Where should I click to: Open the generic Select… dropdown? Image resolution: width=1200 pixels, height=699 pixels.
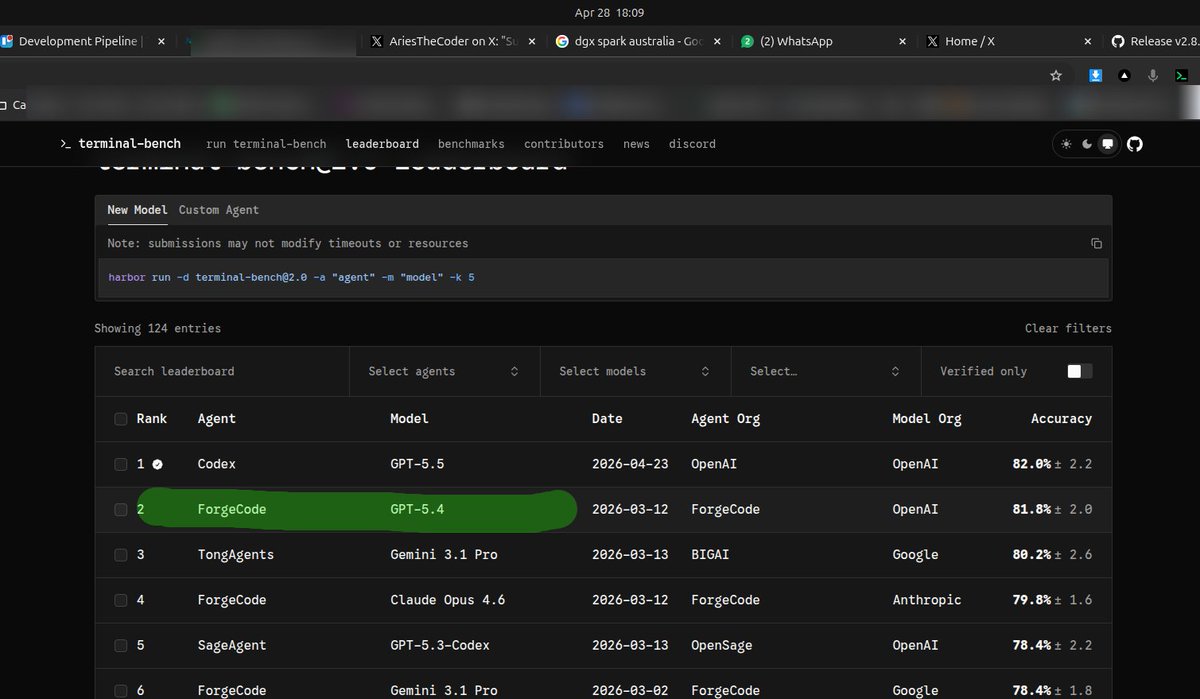[826, 371]
